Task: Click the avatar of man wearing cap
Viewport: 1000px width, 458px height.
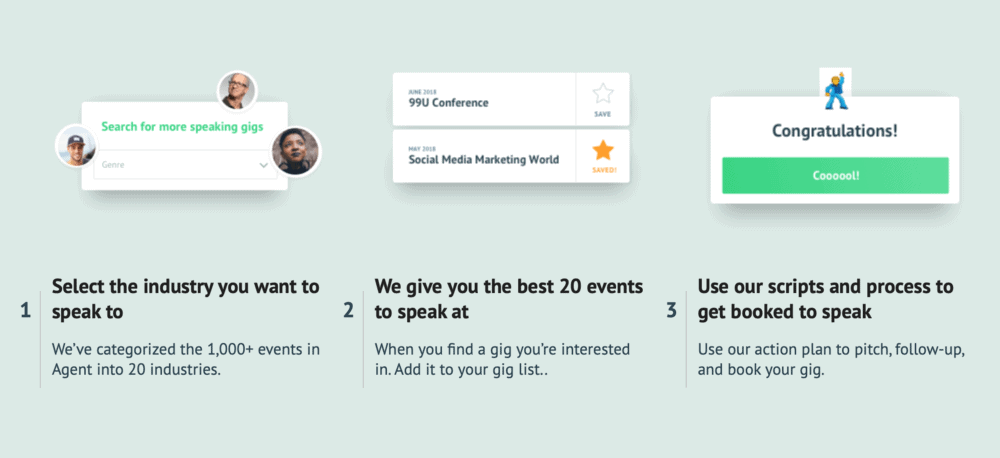Action: pos(76,145)
